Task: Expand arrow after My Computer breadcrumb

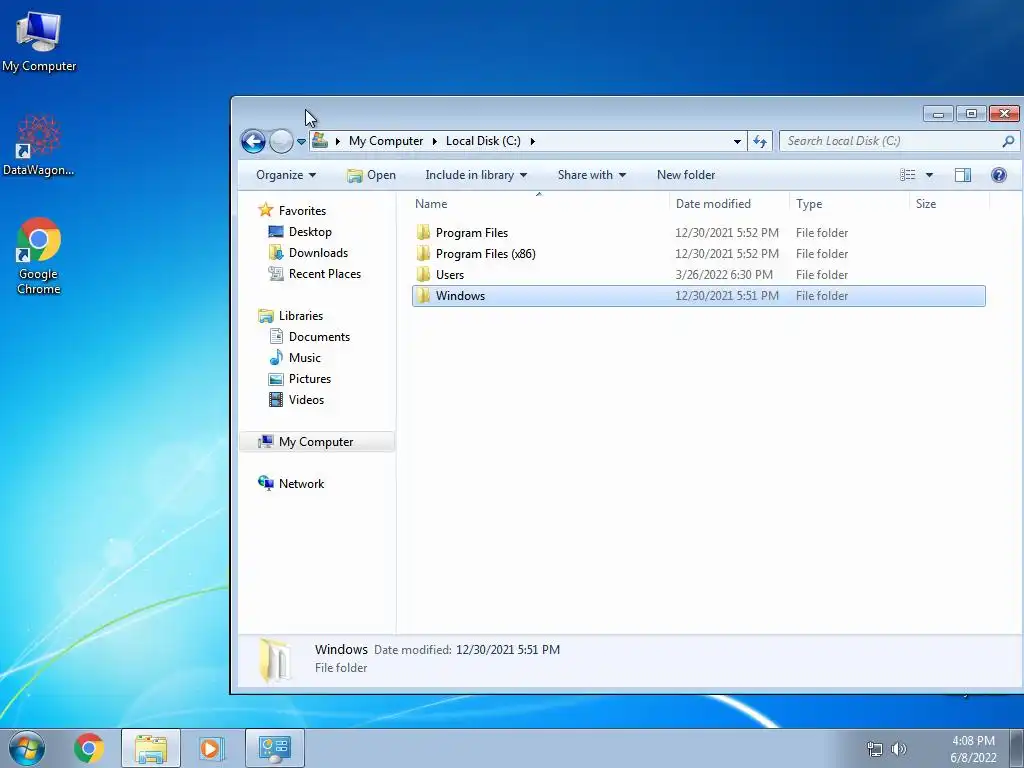Action: (x=434, y=141)
